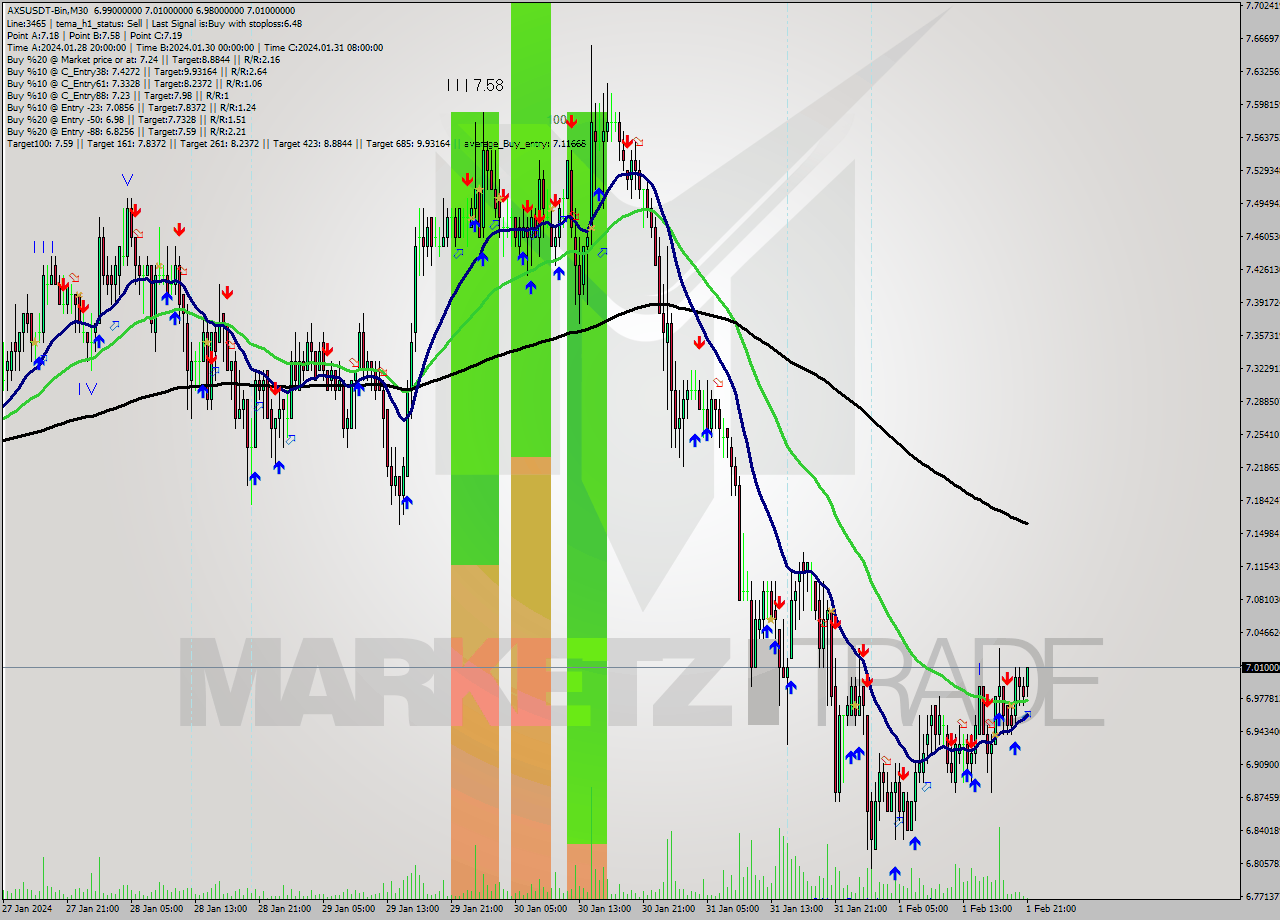Click the 7.18424 price axis label
The height and width of the screenshot is (920, 1280).
point(1260,500)
